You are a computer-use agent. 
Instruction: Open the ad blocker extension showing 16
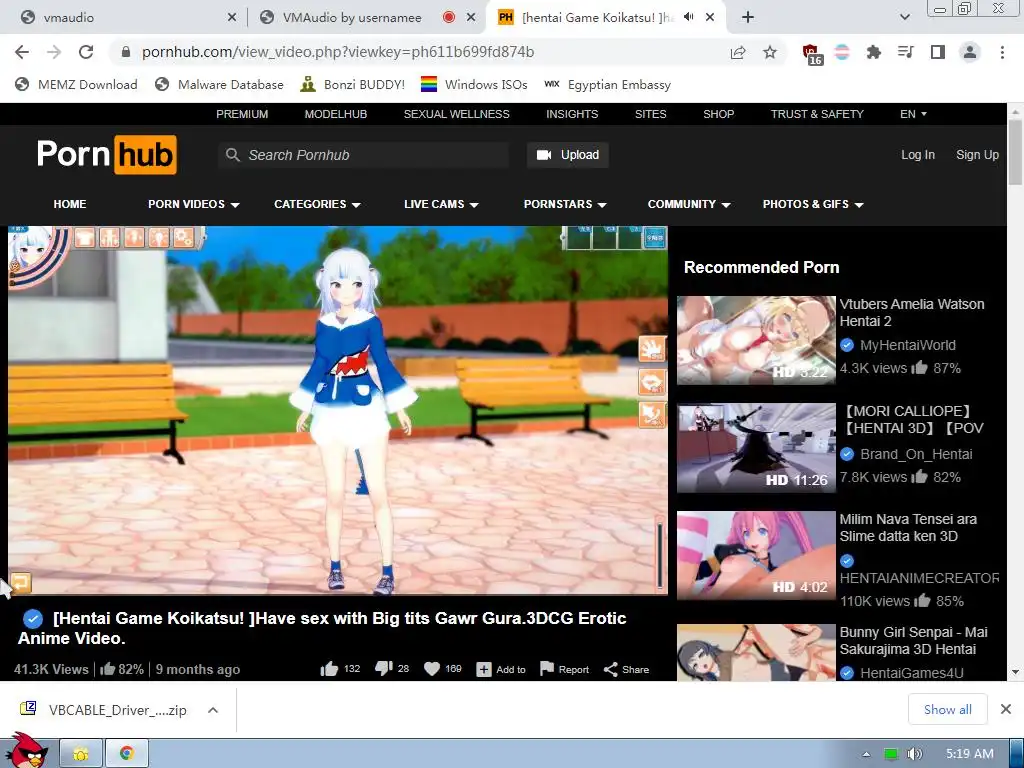[x=812, y=54]
